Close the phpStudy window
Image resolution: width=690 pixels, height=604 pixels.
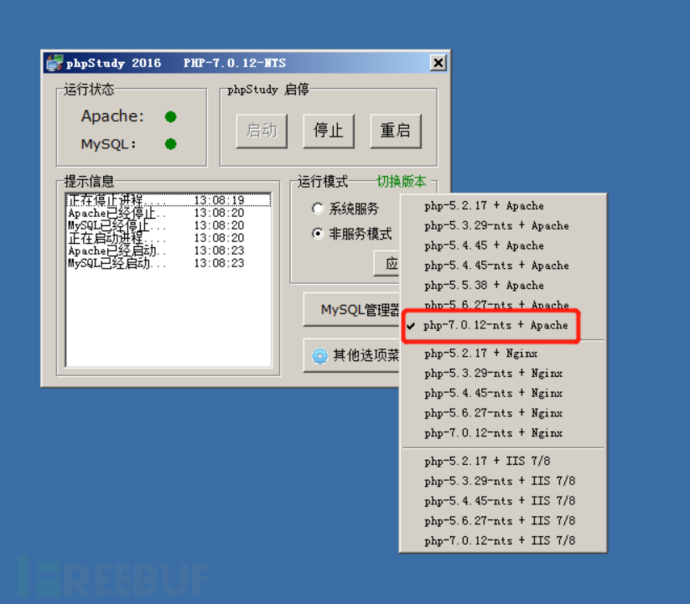pyautogui.click(x=438, y=63)
